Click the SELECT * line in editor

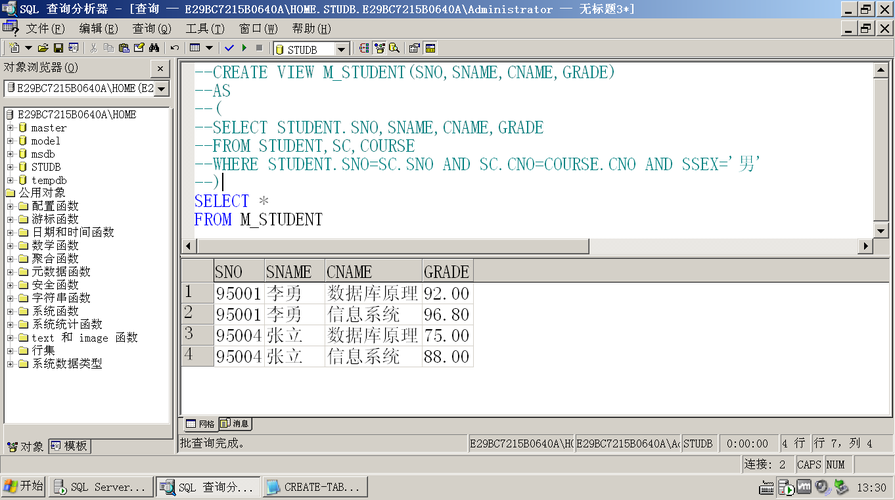(231, 201)
